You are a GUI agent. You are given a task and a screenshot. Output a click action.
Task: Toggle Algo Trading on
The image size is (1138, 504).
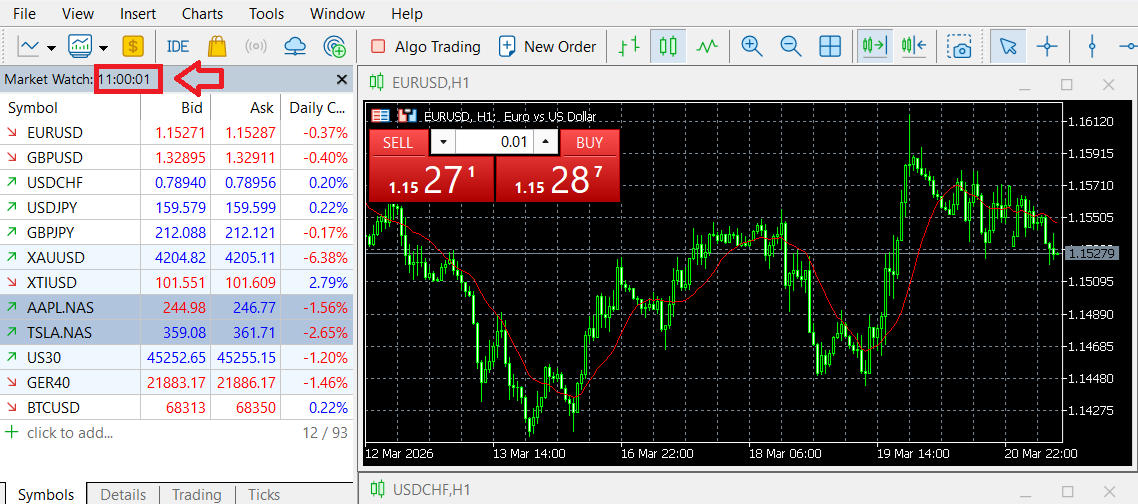tap(425, 46)
